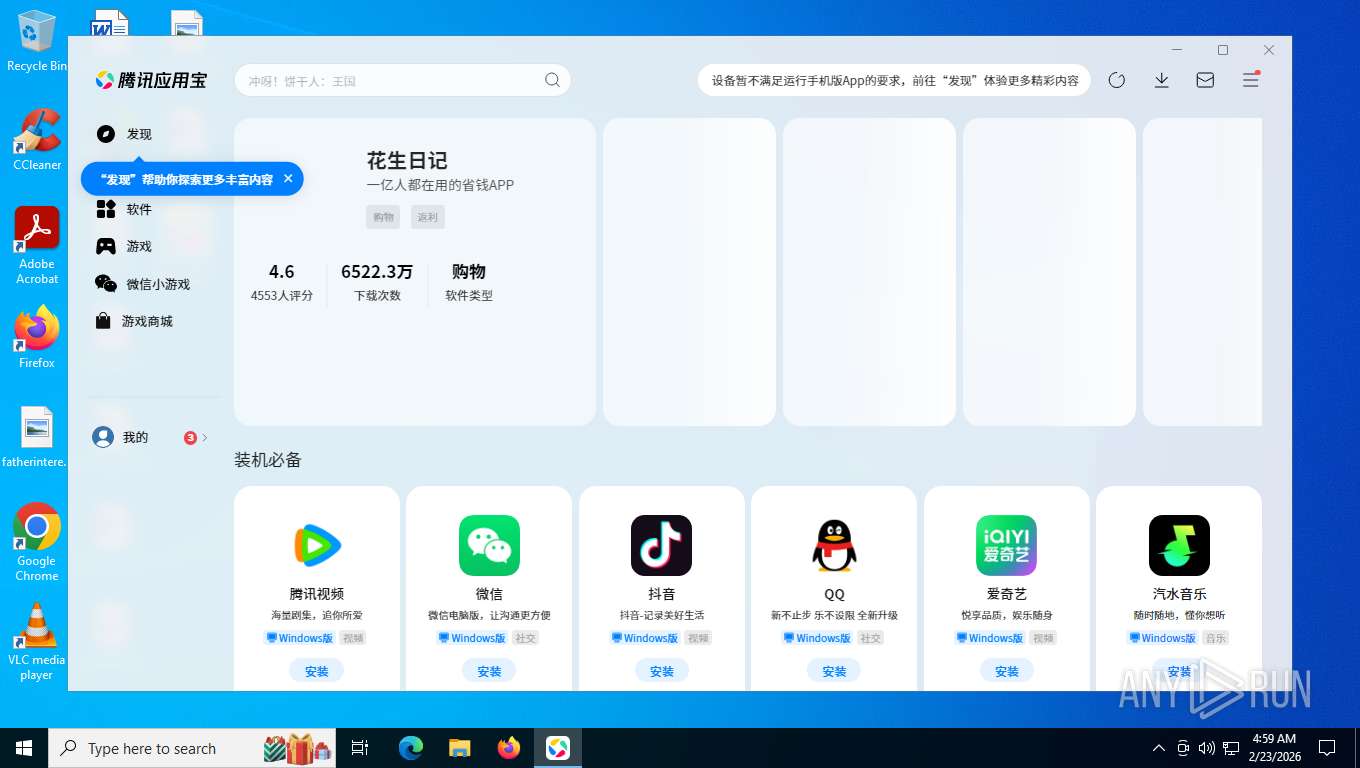Click the 4.6 rating value
Screen dimensions: 1360x768
pyautogui.click(x=282, y=272)
